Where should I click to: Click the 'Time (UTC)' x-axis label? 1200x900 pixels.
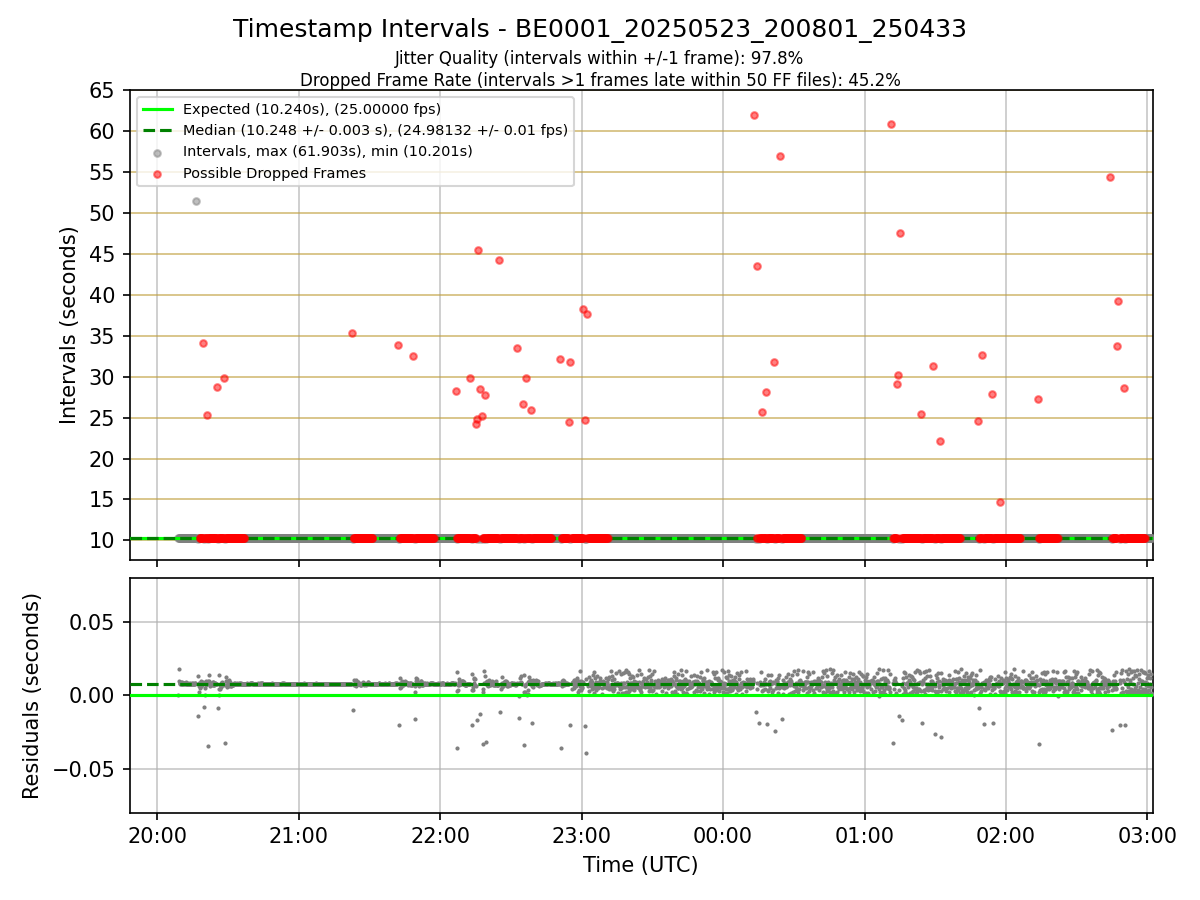point(641,865)
